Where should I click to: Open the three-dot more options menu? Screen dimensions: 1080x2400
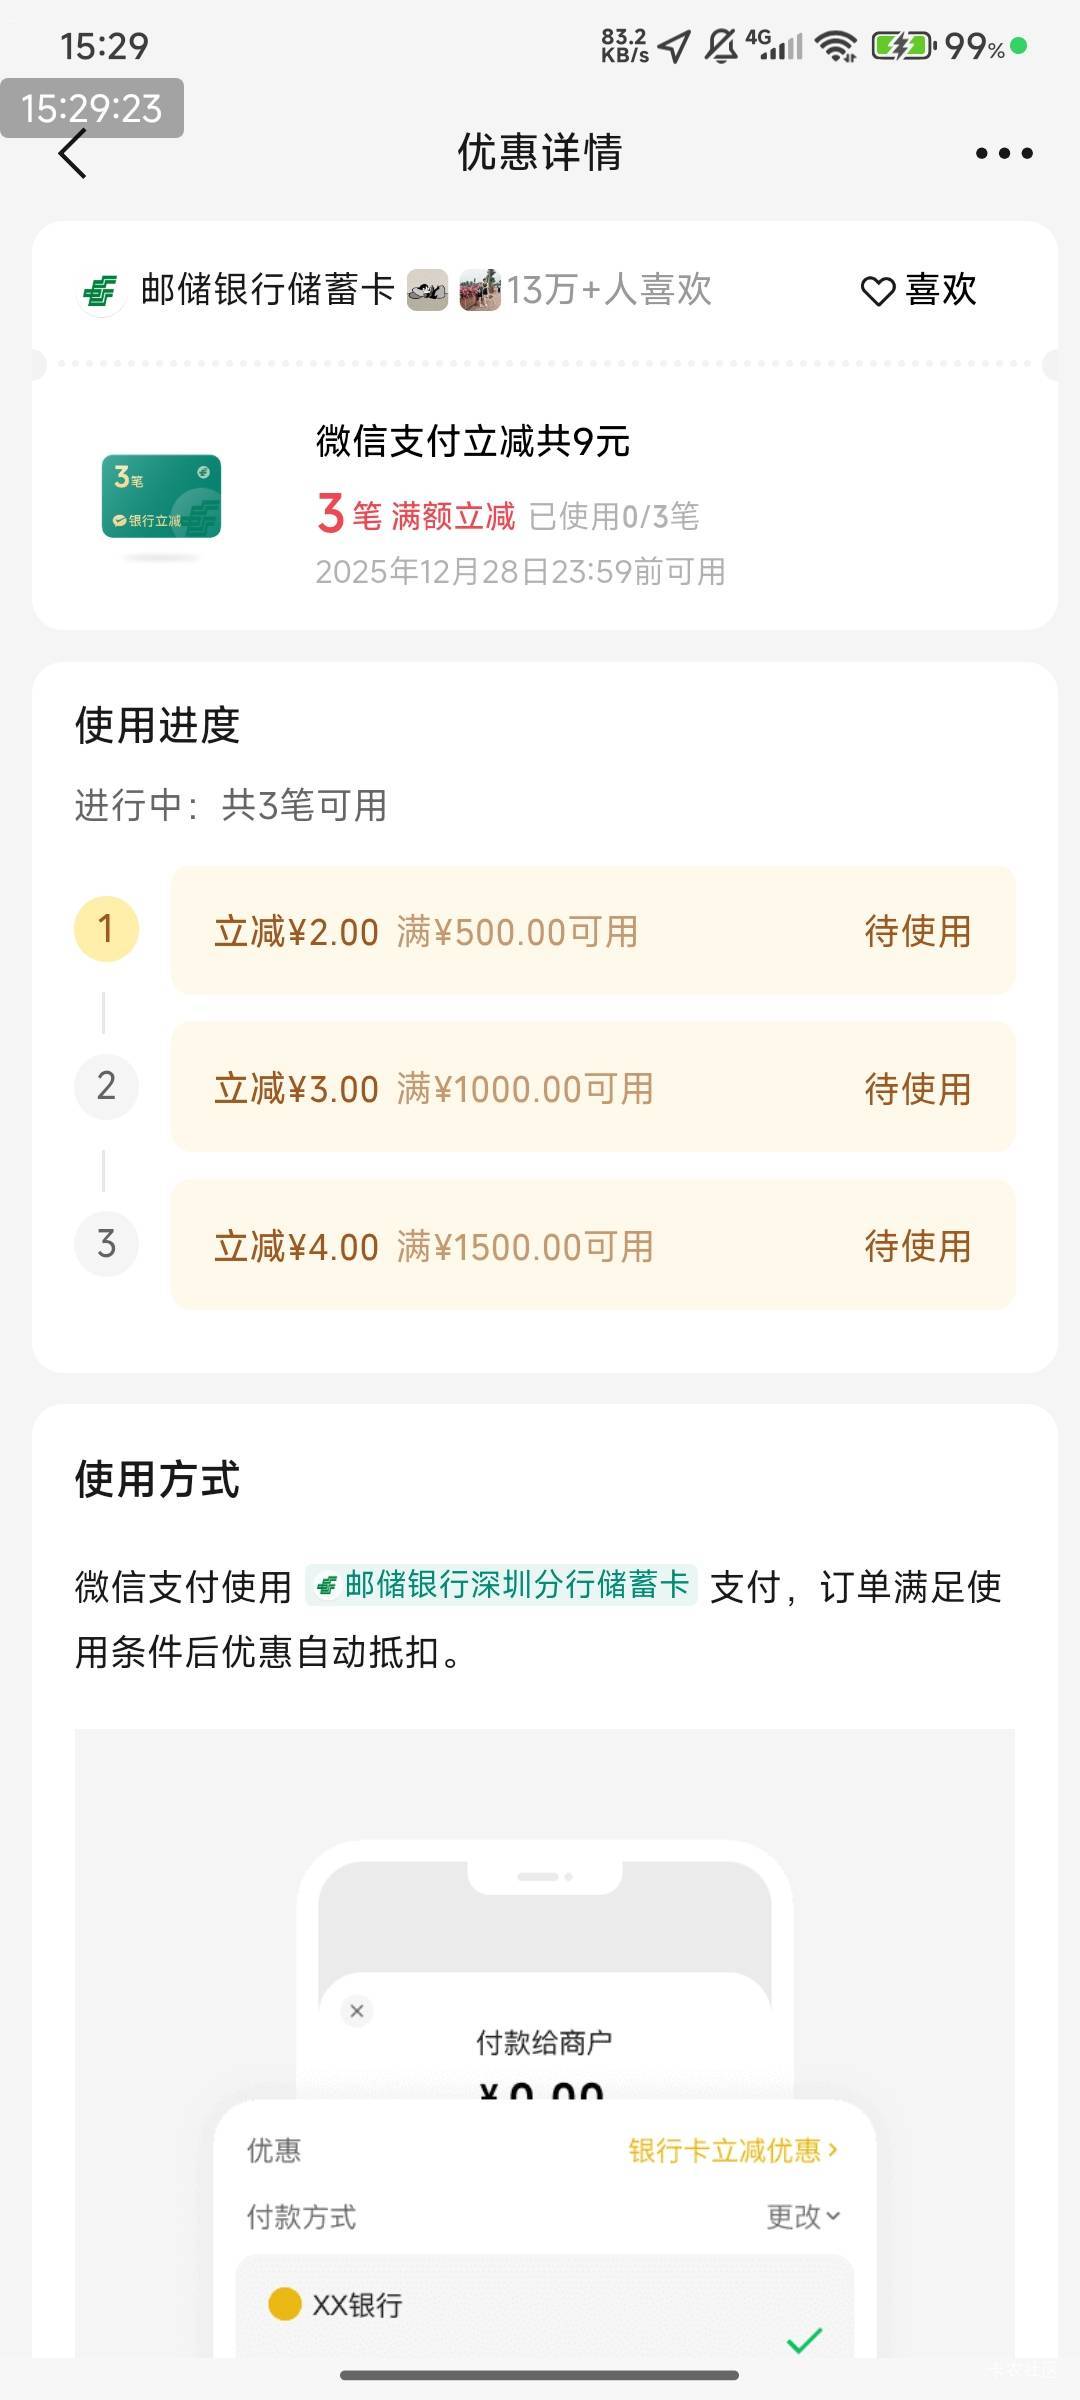[1004, 153]
